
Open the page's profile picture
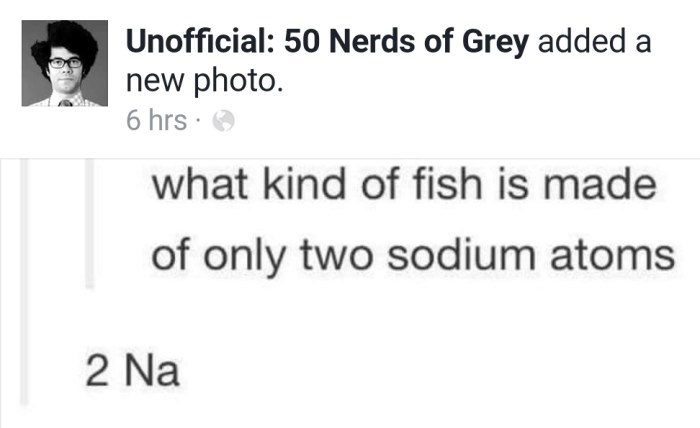coord(65,64)
